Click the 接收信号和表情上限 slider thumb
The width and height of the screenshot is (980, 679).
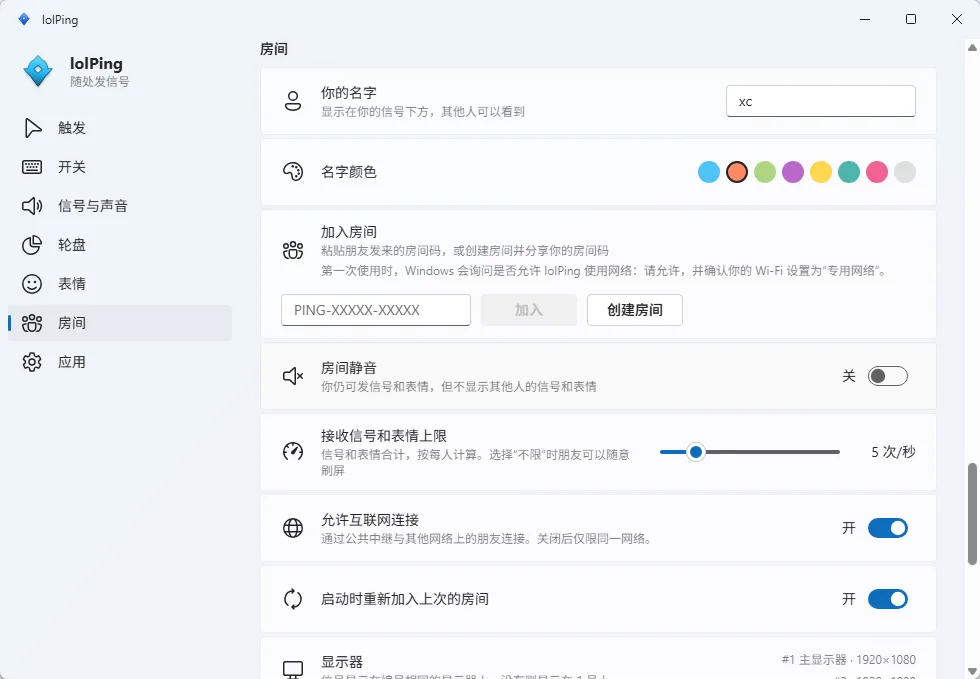696,451
